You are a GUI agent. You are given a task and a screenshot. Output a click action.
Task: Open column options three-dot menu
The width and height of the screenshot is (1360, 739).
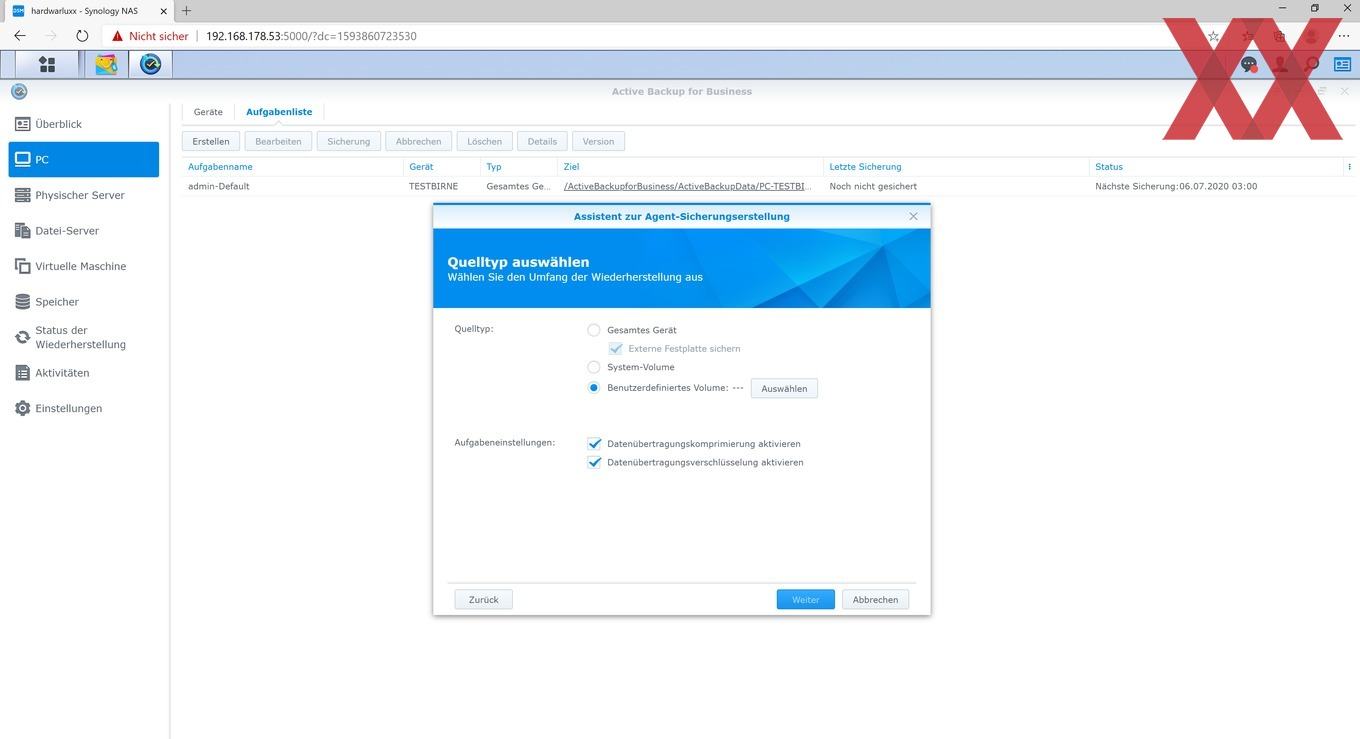pyautogui.click(x=1349, y=167)
